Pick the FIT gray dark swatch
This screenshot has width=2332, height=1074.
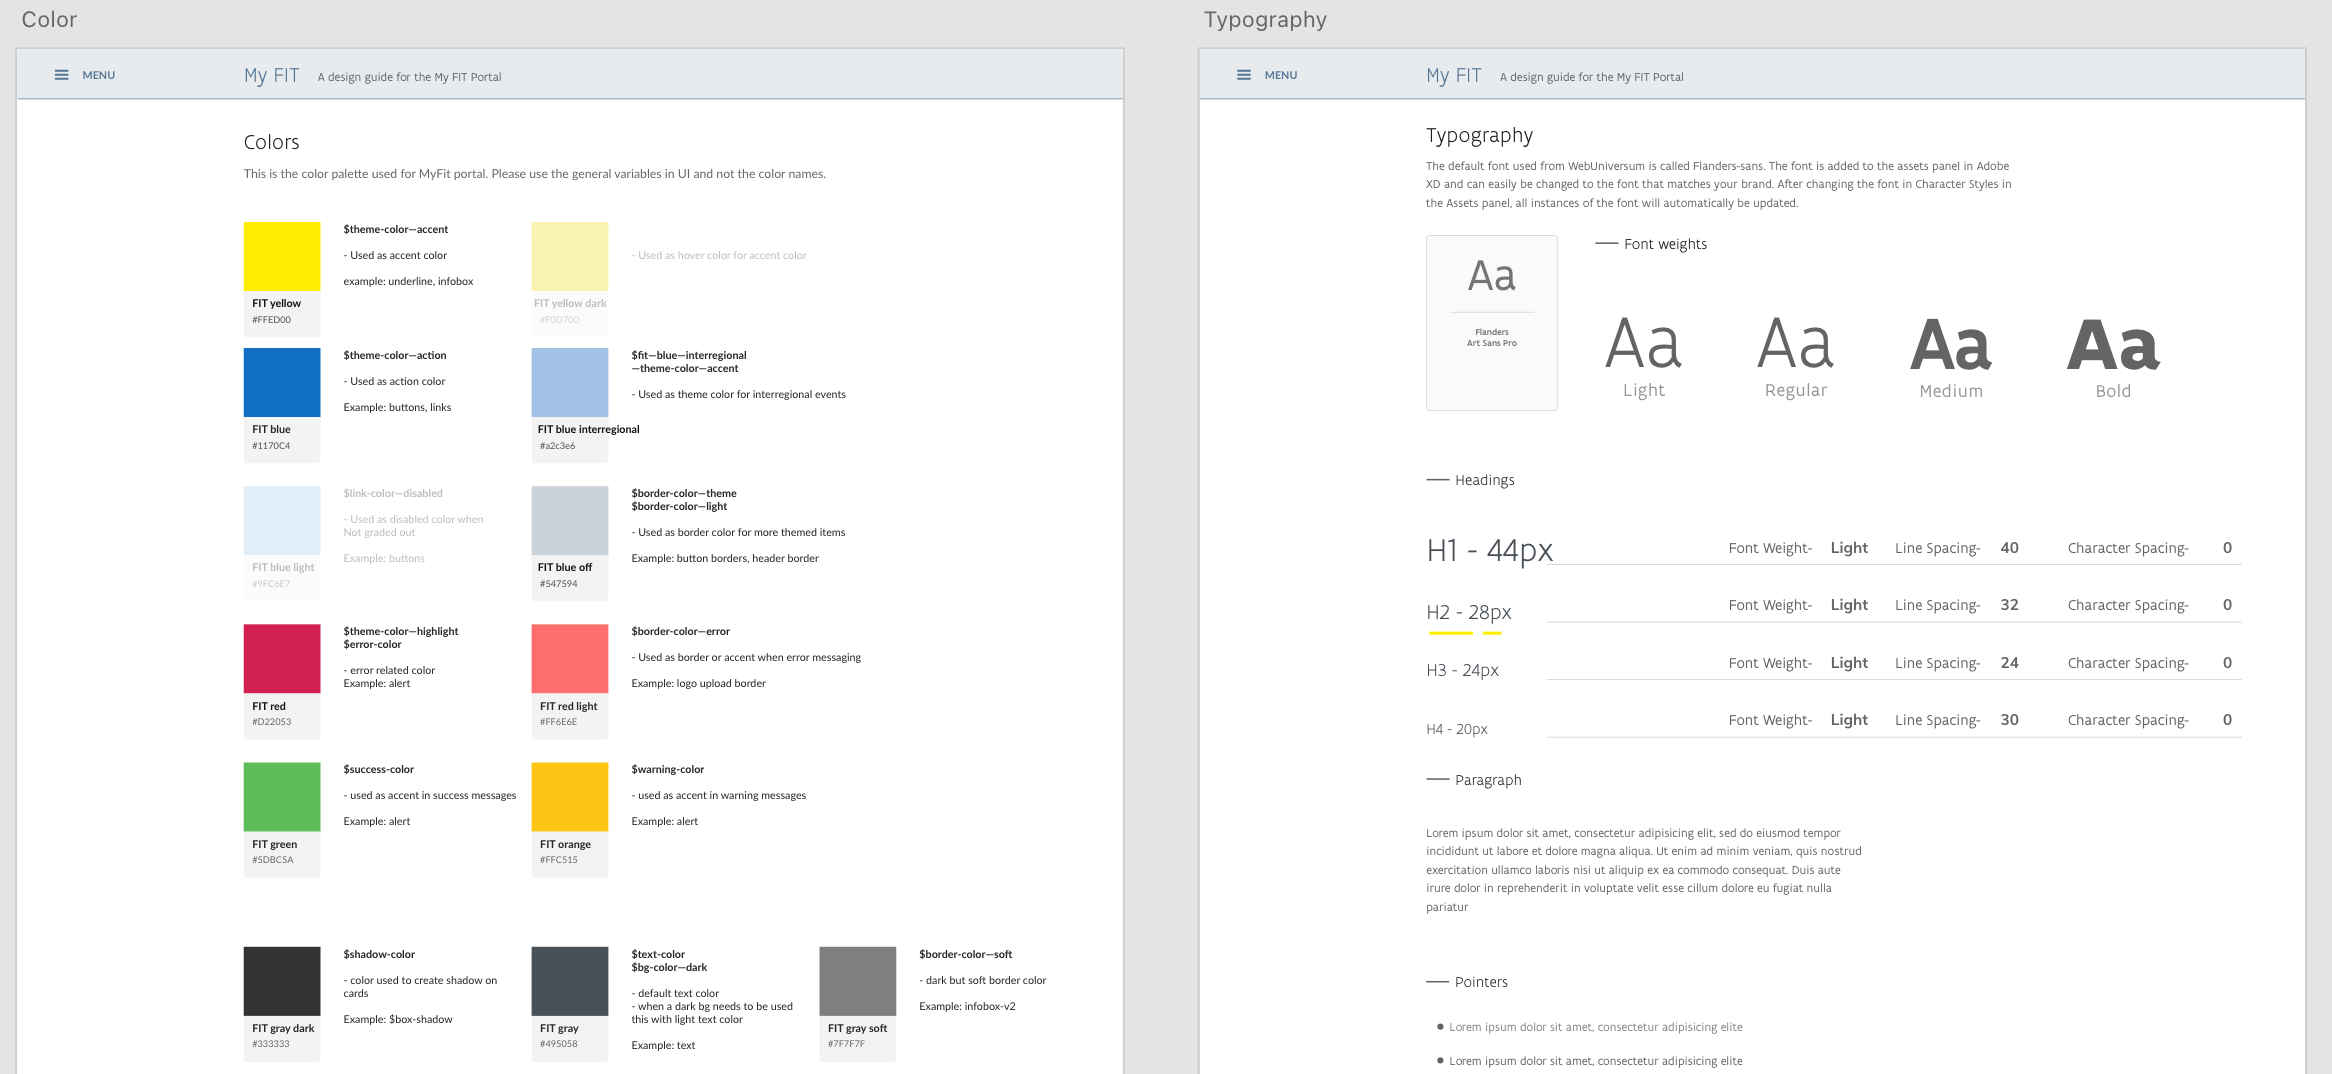(282, 981)
